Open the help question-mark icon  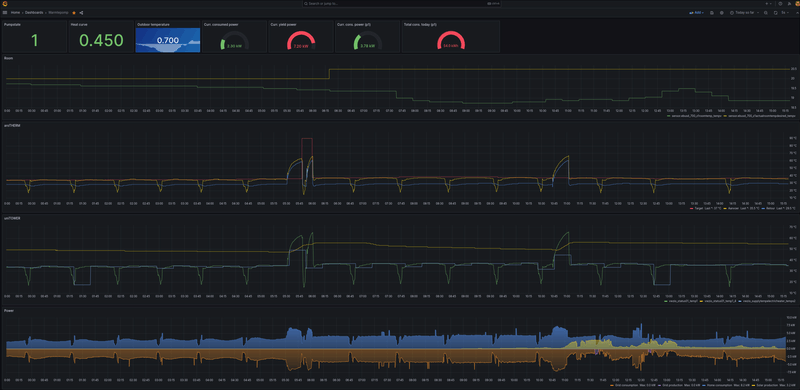pyautogui.click(x=780, y=4)
